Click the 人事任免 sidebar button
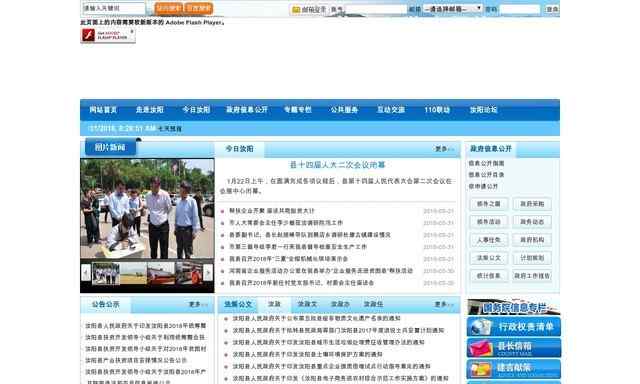Image resolution: width=640 pixels, height=384 pixels. 489,240
